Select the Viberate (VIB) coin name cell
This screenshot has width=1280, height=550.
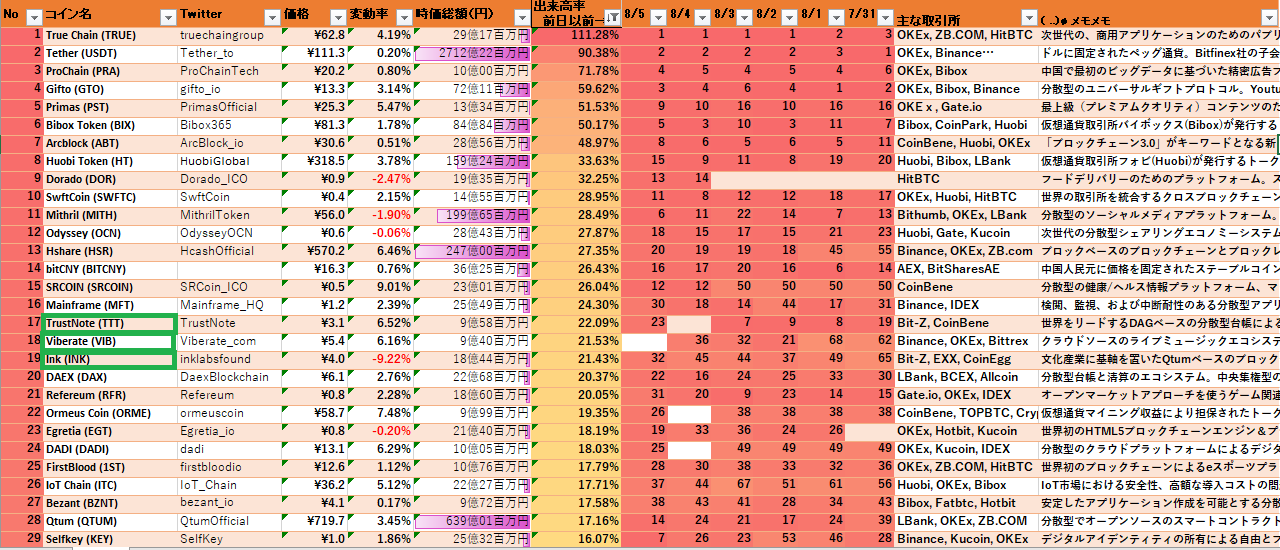(x=110, y=341)
